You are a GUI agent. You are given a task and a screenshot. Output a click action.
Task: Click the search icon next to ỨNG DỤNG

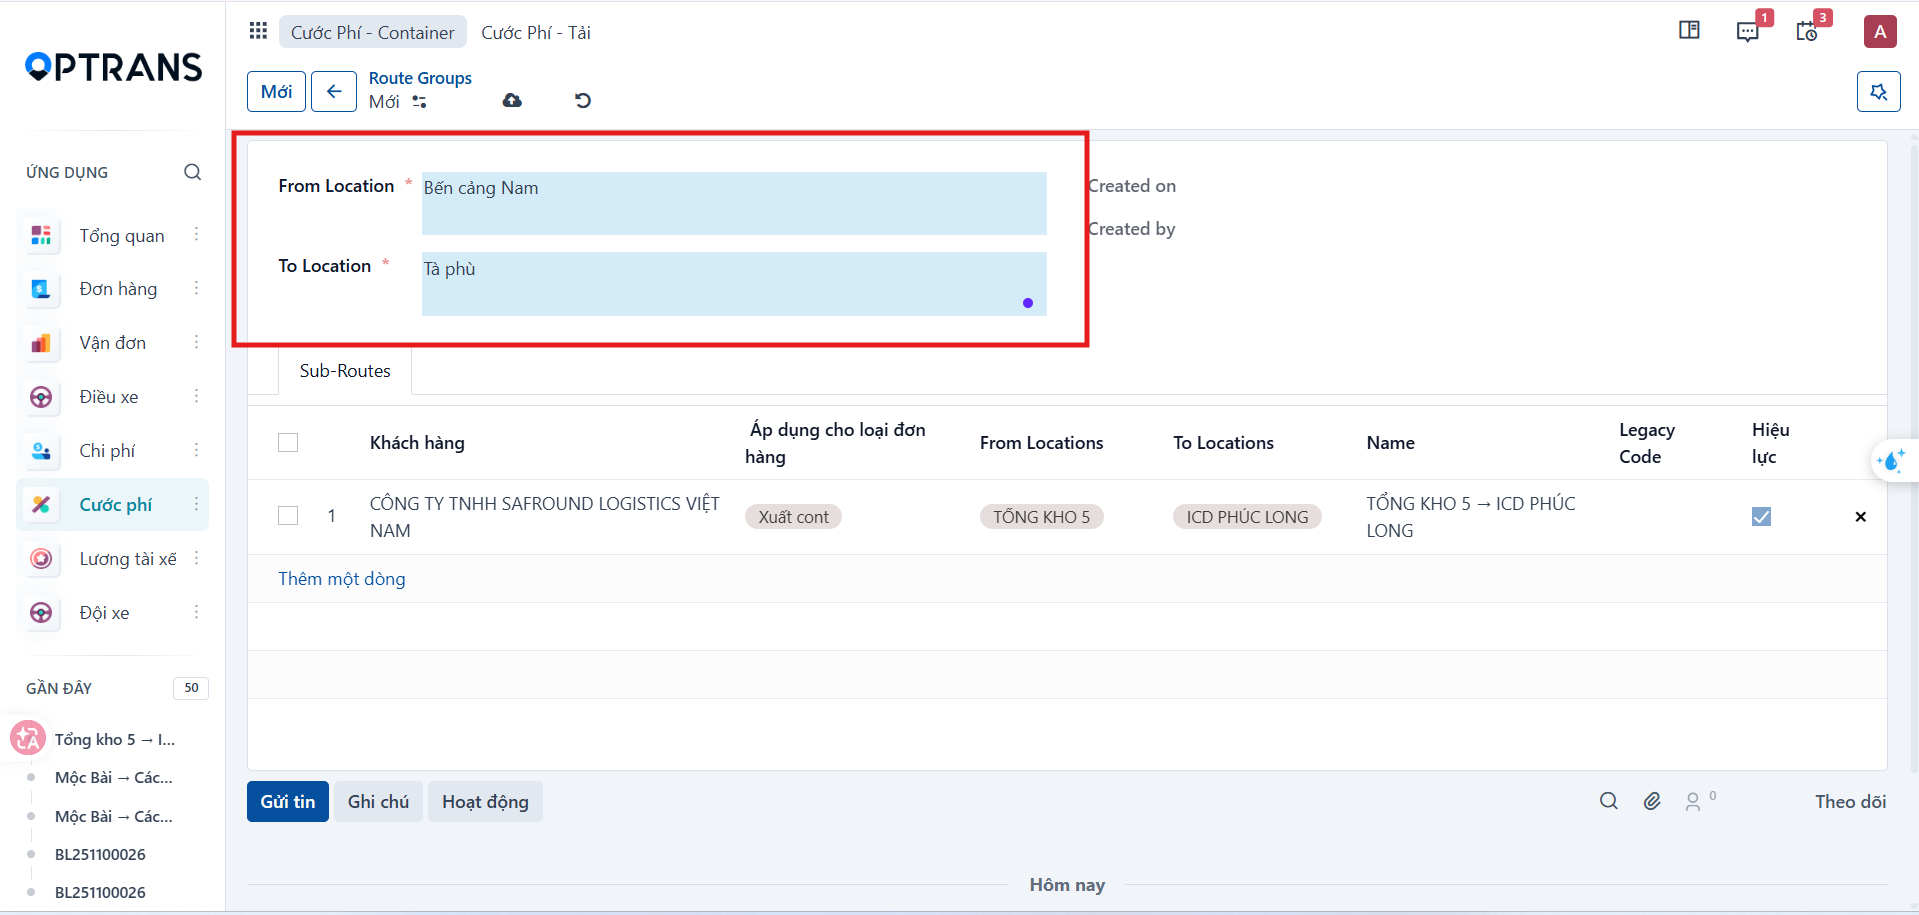point(192,172)
